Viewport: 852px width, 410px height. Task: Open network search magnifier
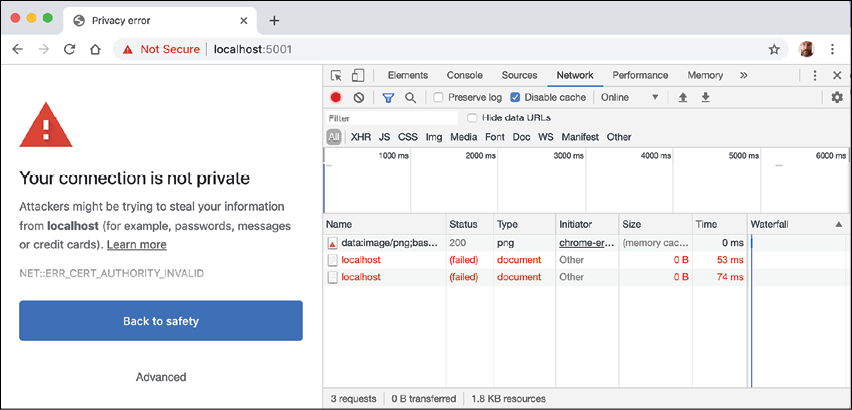(x=411, y=98)
